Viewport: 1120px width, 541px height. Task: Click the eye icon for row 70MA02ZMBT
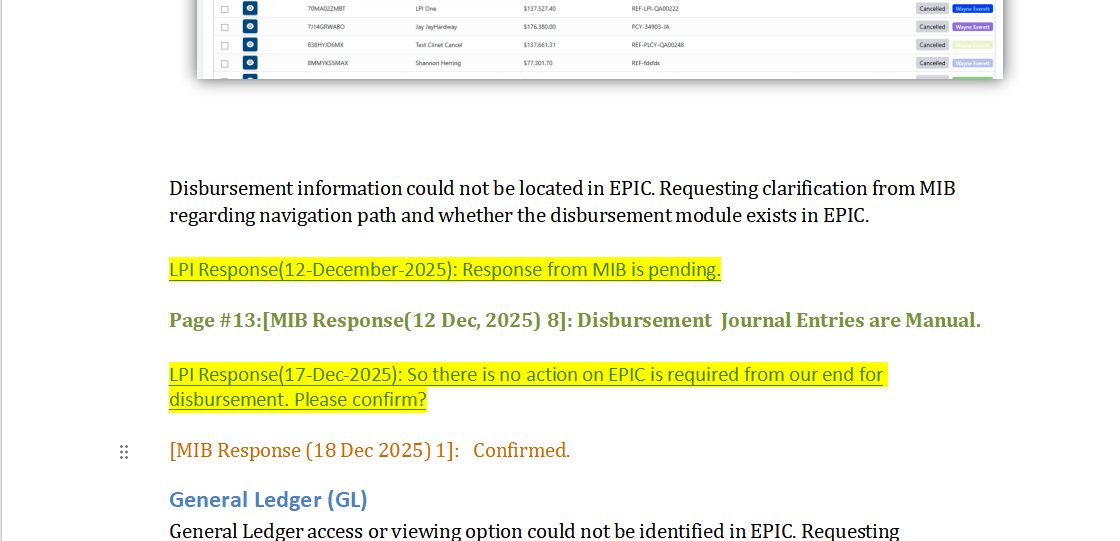(x=250, y=9)
